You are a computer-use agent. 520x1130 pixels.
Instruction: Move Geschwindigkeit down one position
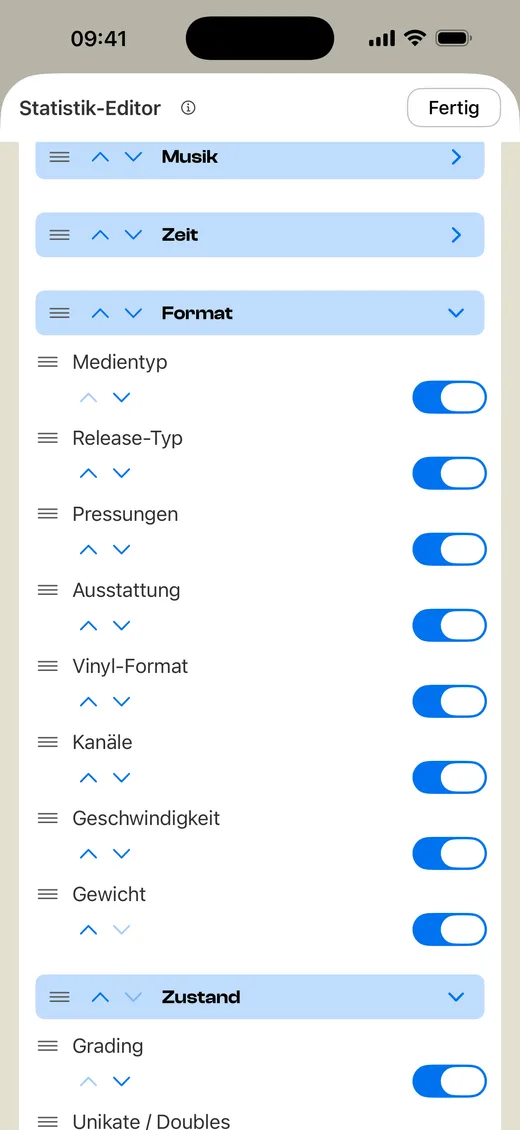coord(122,854)
